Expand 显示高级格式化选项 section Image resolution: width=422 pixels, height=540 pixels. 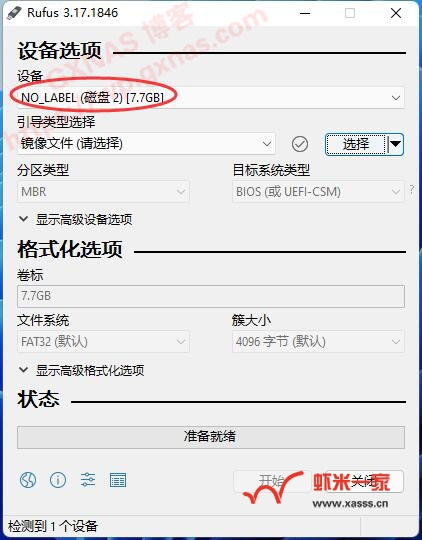click(x=82, y=370)
